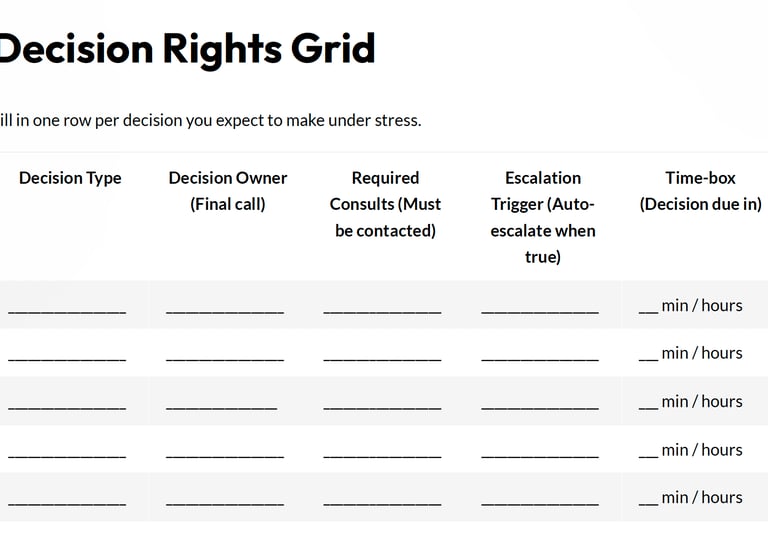Click first row min / hours cell

pyautogui.click(x=691, y=306)
